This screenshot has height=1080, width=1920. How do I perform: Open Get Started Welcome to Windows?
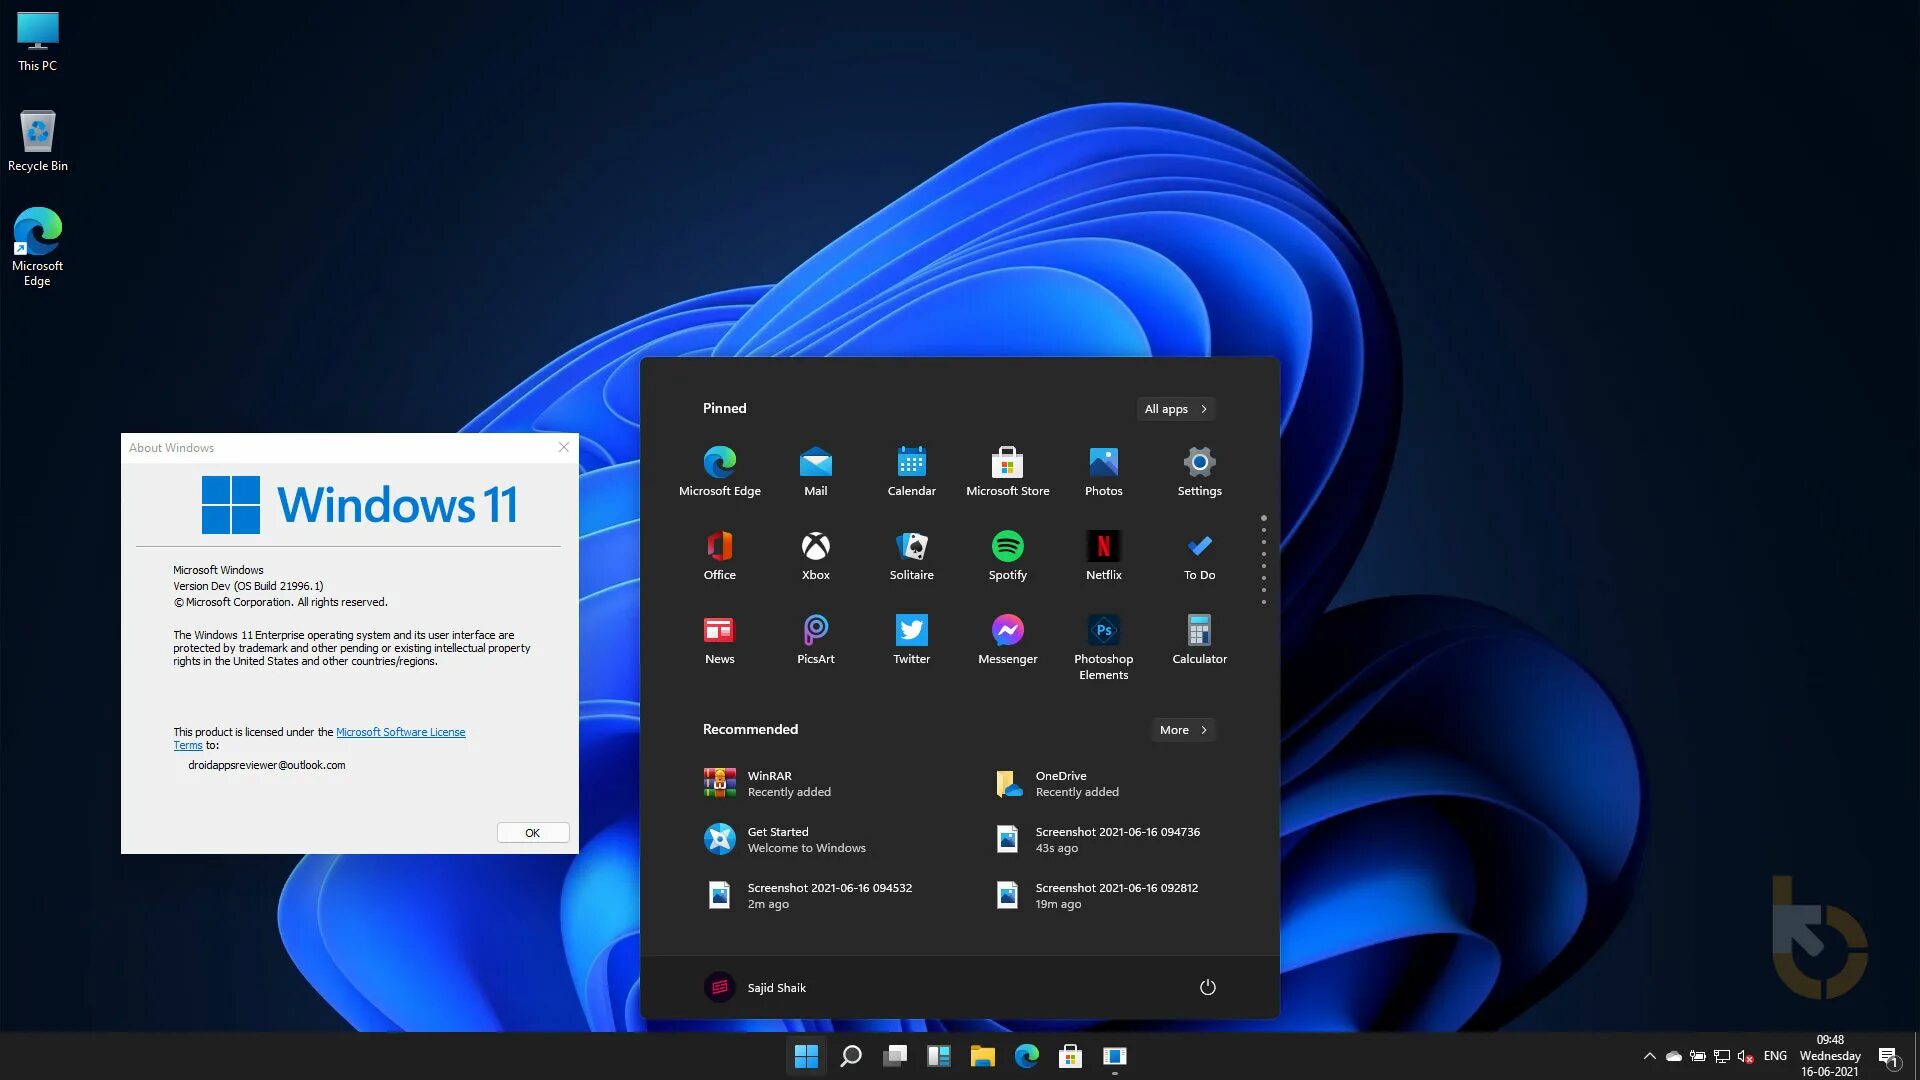806,839
